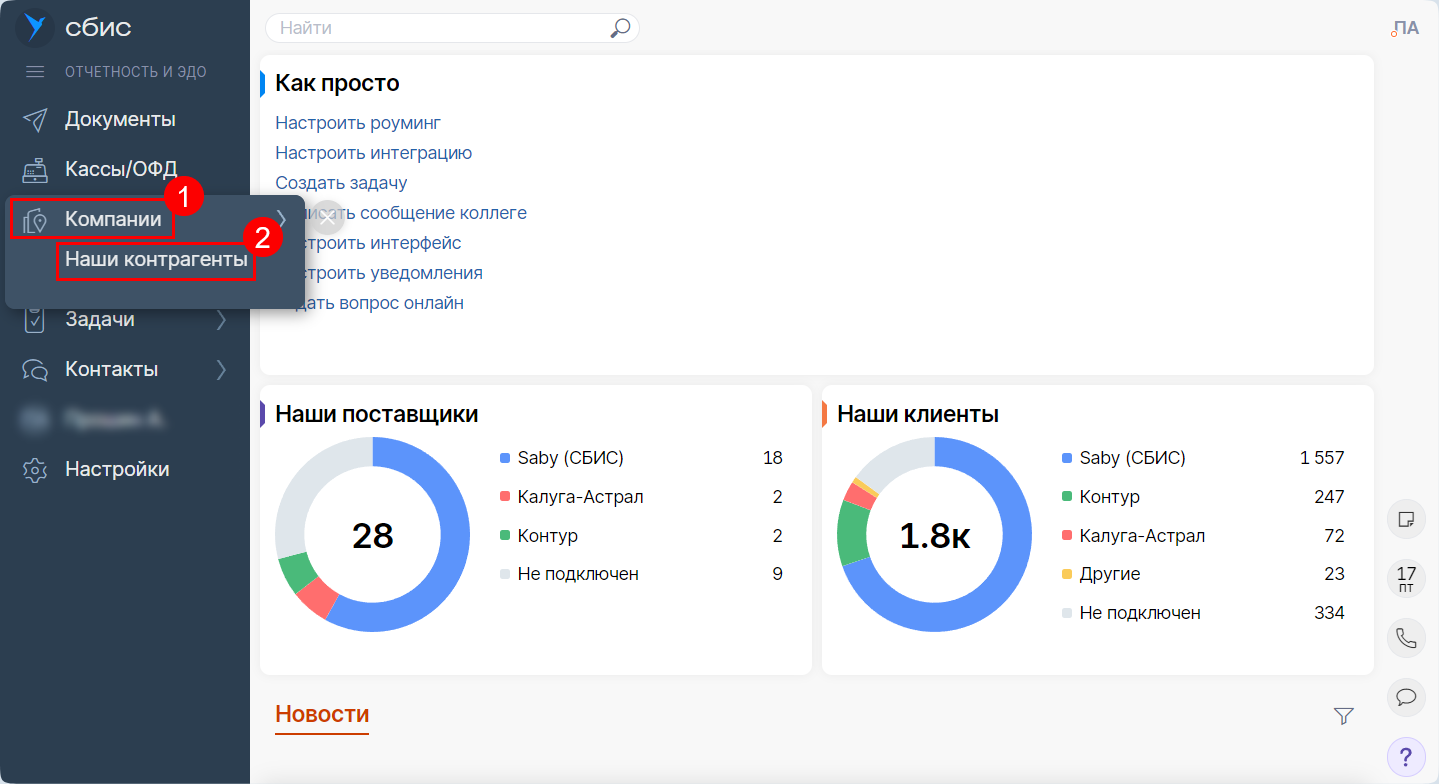Screen dimensions: 1439x784
Task: Close the hint with the round X button
Action: point(327,217)
